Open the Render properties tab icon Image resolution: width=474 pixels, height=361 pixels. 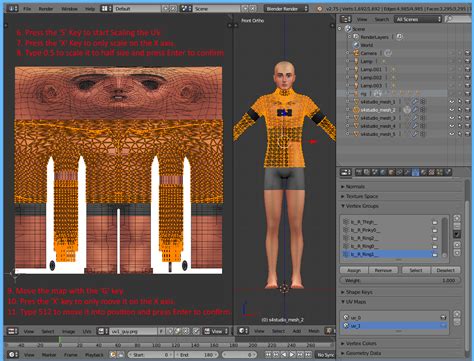tap(359, 172)
